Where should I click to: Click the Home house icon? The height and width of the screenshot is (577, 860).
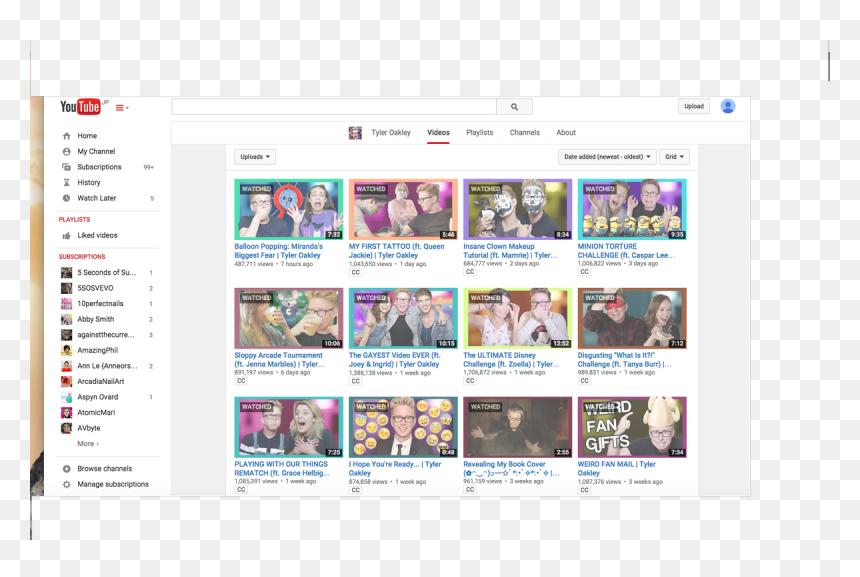click(x=66, y=136)
